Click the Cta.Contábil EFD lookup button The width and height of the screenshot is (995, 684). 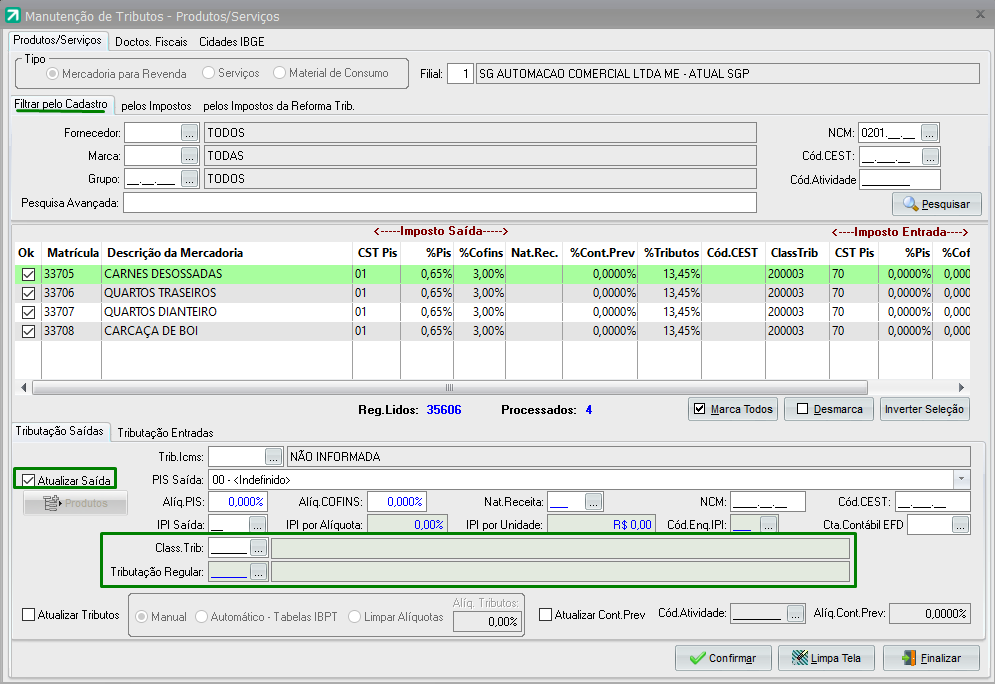tap(960, 524)
